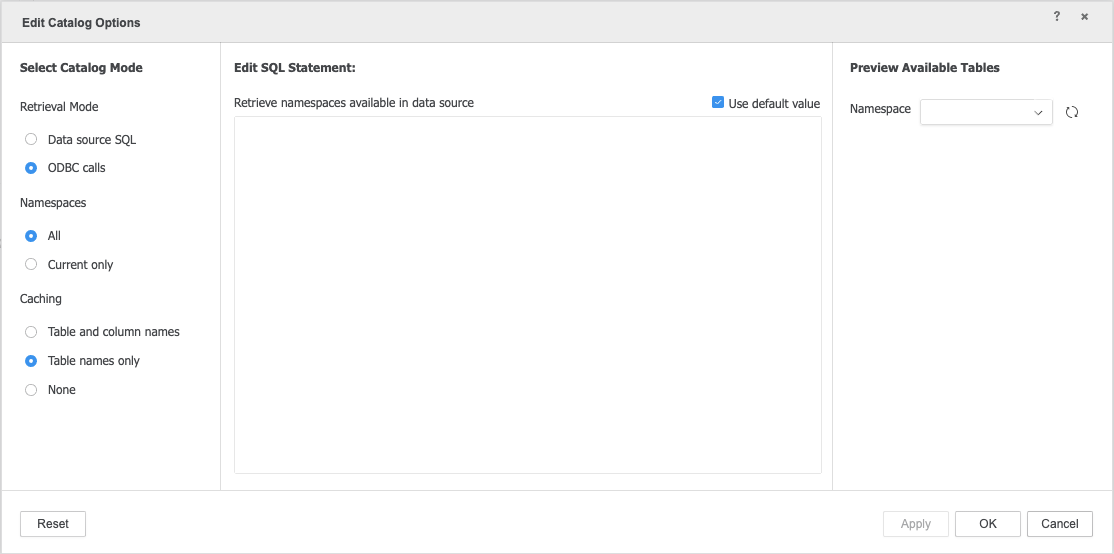This screenshot has width=1114, height=554.
Task: Refresh the namespace list with the circular arrows icon
Action: [1072, 112]
